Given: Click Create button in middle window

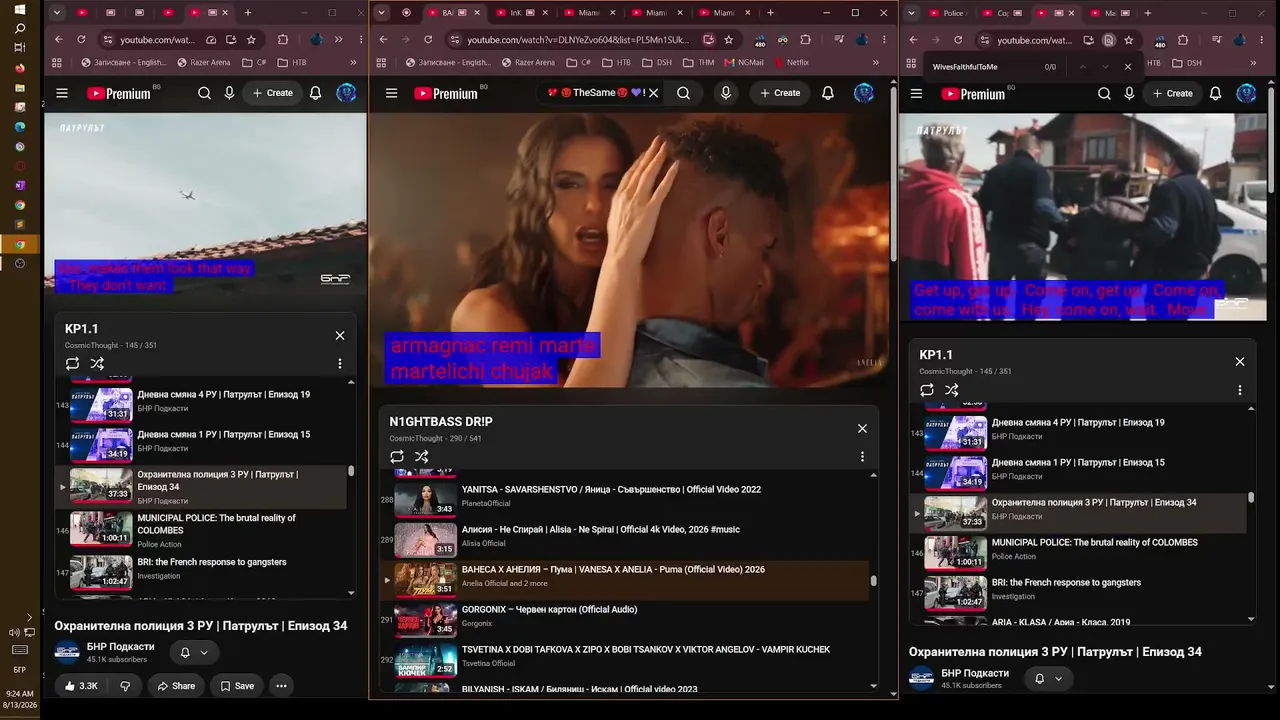Looking at the screenshot, I should pyautogui.click(x=779, y=93).
